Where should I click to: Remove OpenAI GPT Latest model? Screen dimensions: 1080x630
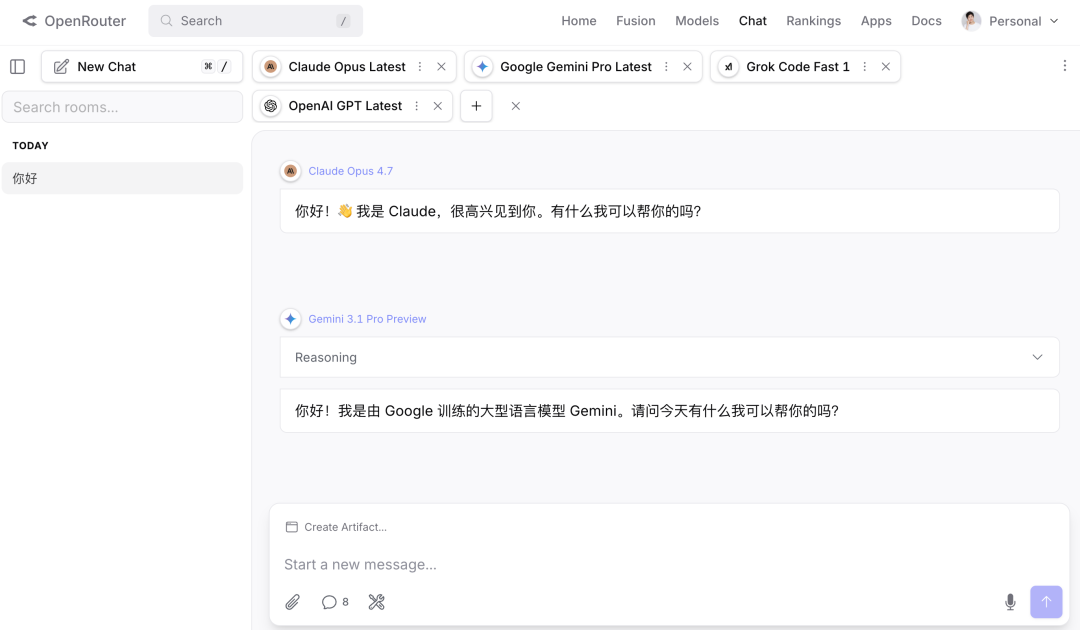click(x=437, y=106)
